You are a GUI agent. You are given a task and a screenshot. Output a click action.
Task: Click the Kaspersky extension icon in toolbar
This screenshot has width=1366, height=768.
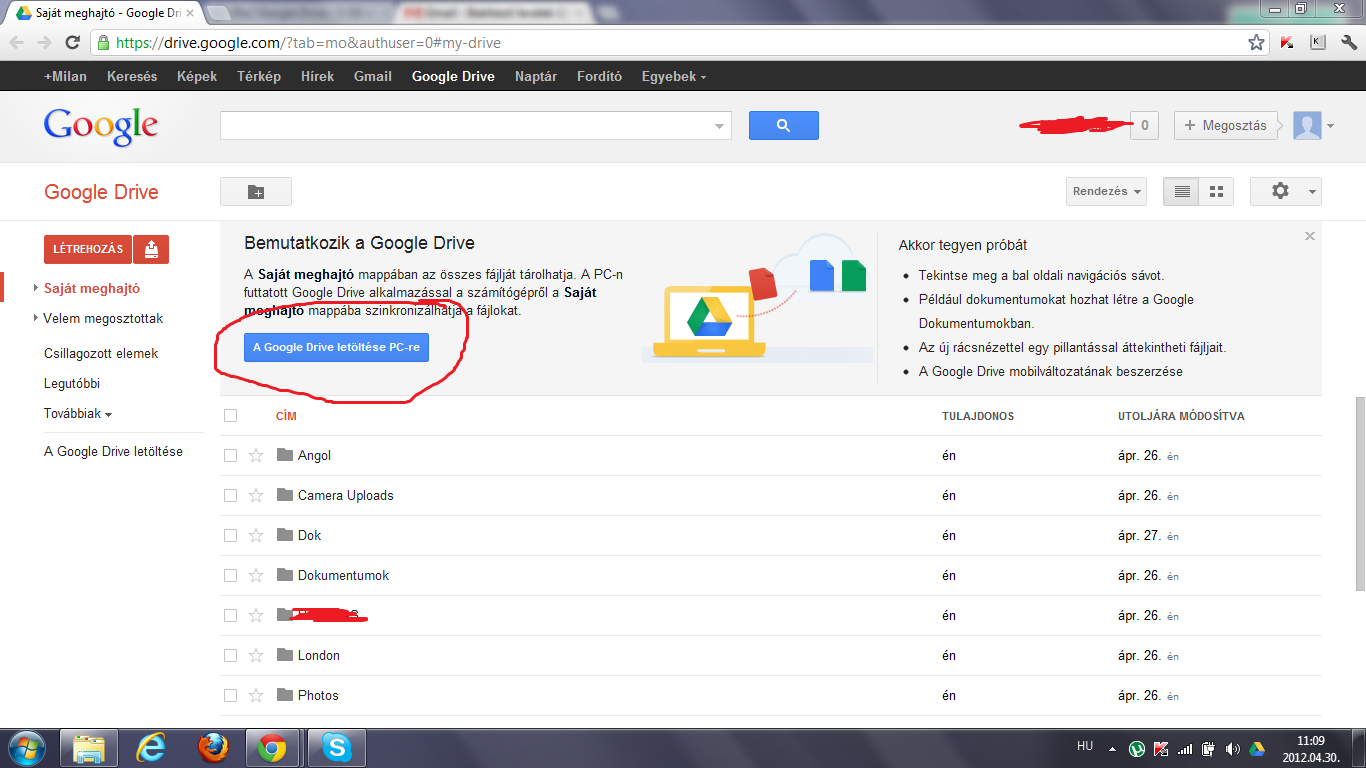click(x=1289, y=43)
